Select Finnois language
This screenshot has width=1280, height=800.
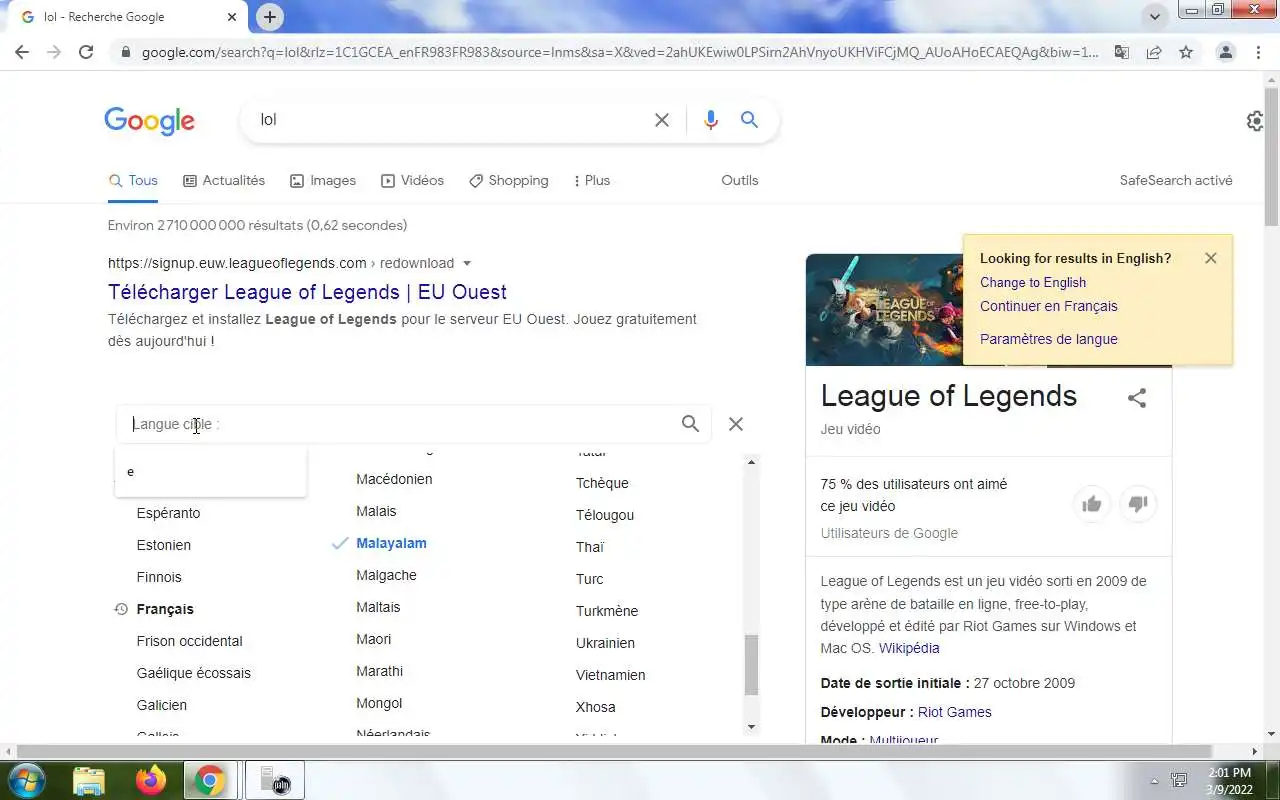point(159,578)
